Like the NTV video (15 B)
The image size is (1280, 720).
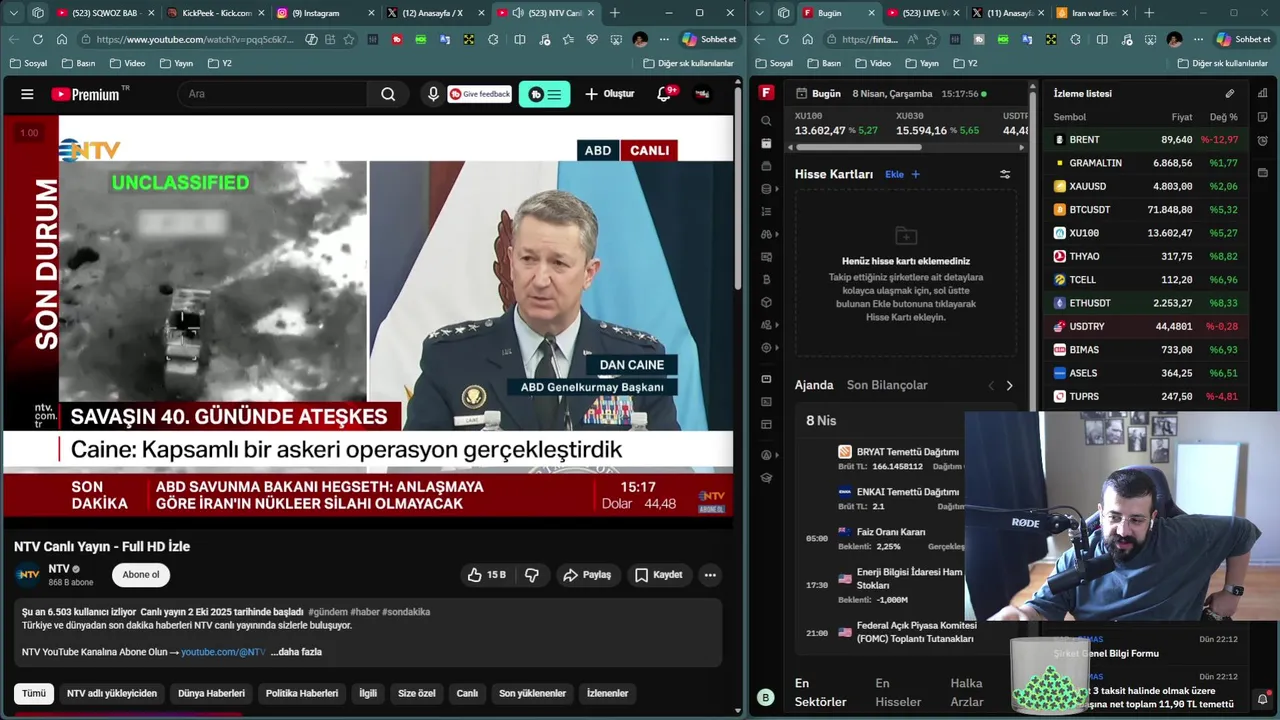click(486, 575)
